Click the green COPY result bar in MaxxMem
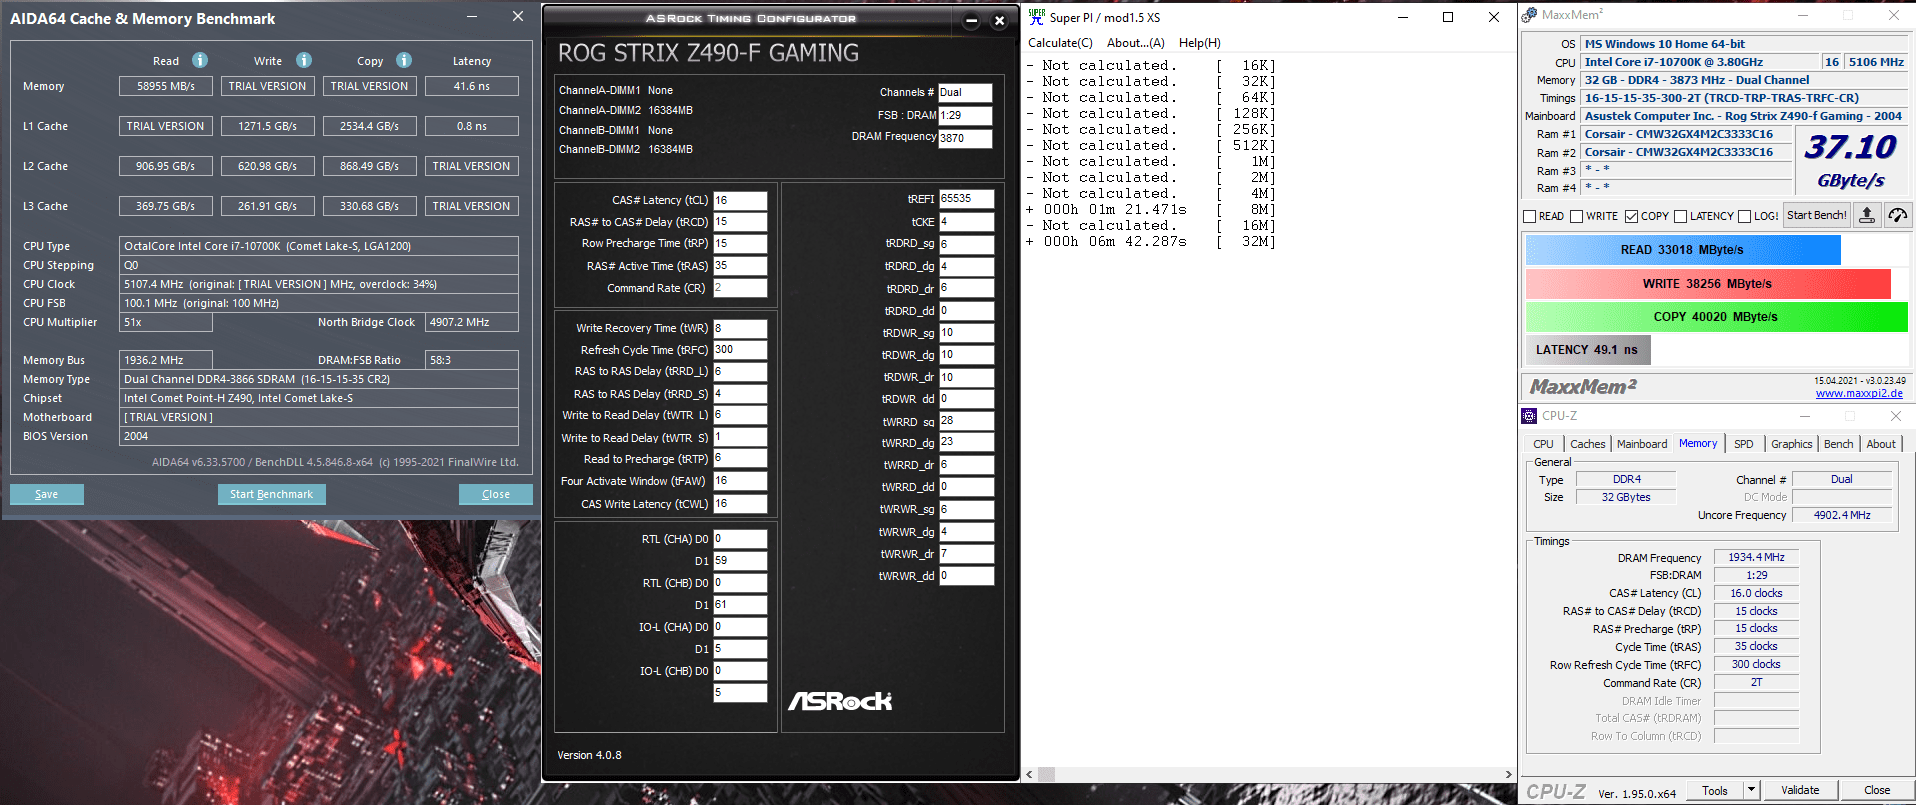 tap(1717, 317)
